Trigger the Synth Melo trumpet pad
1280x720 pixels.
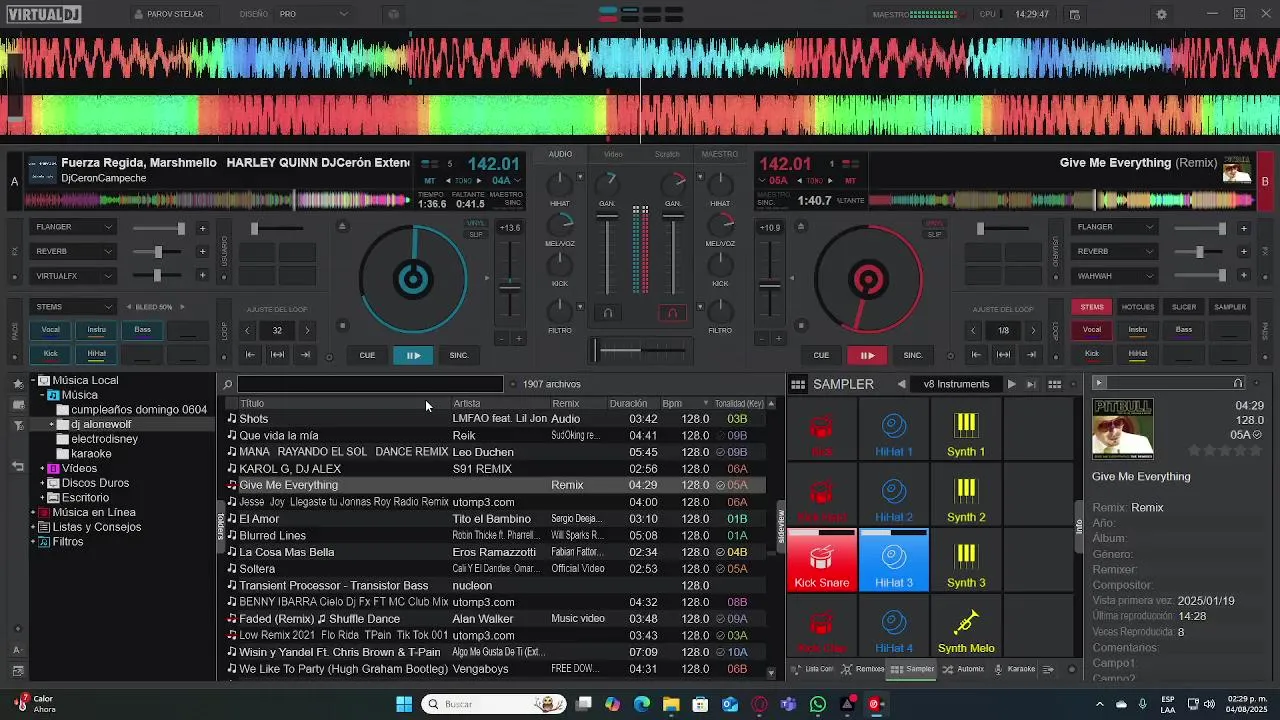click(966, 627)
